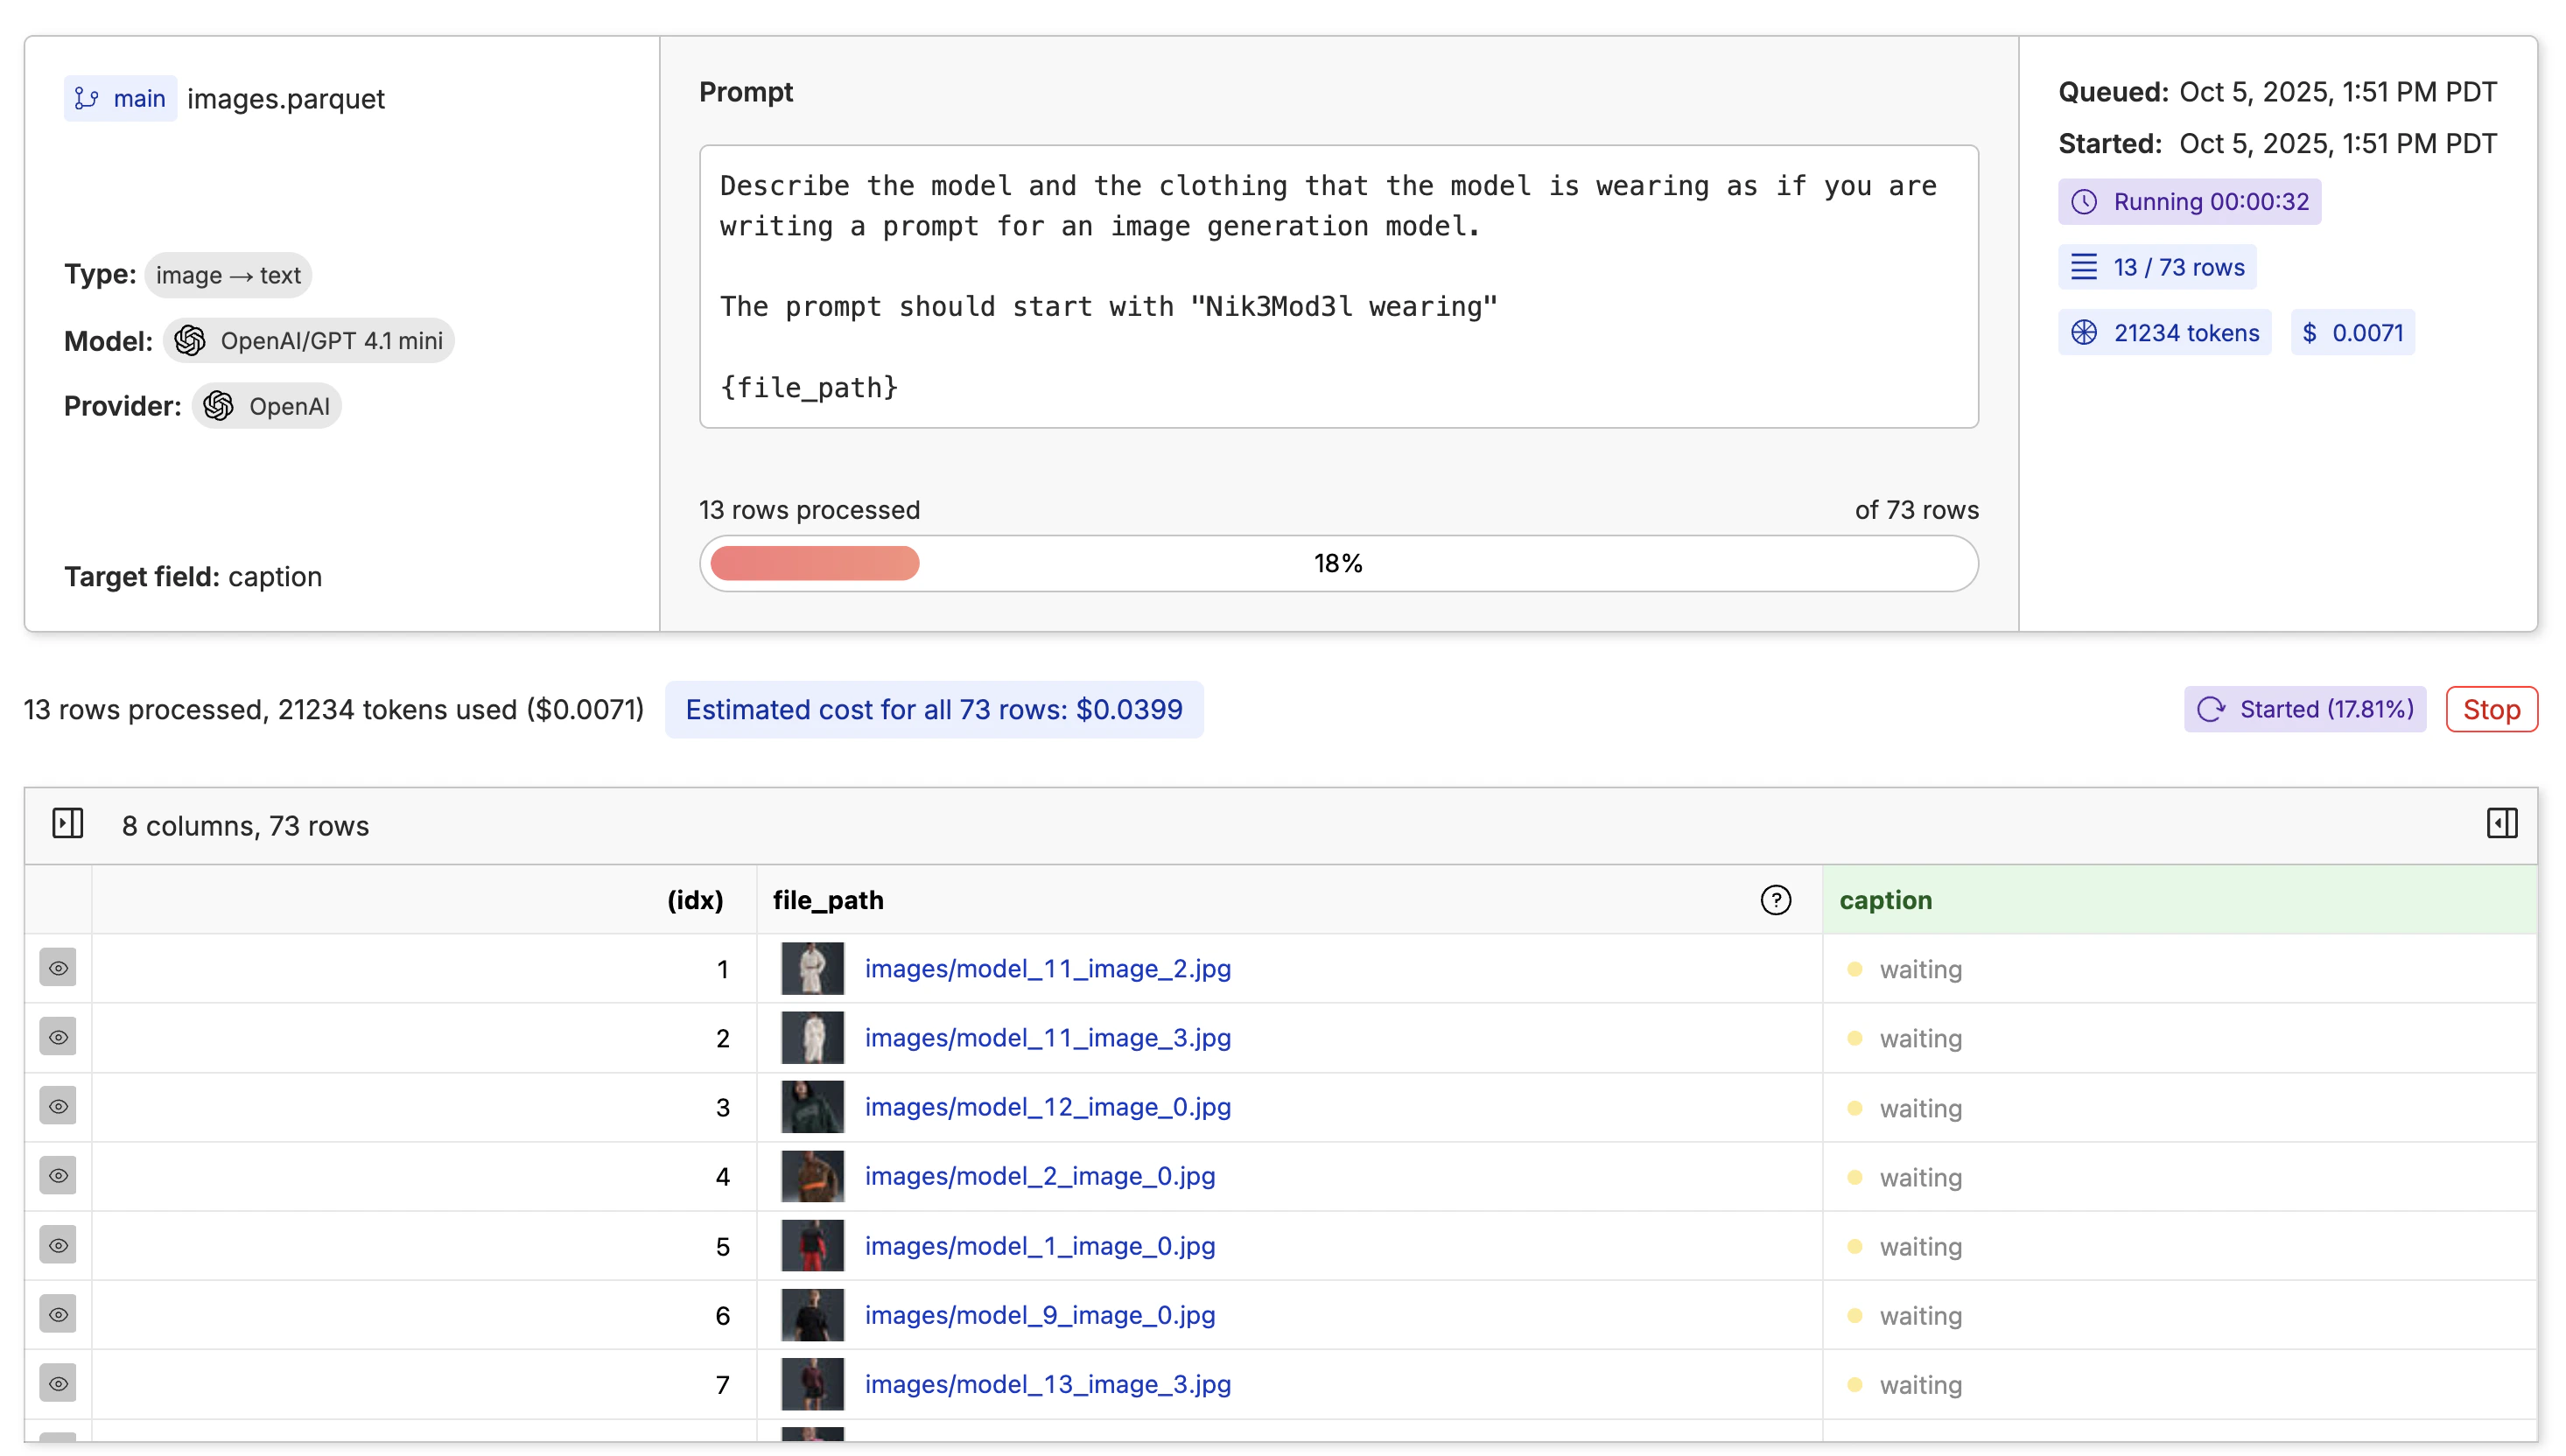2566x1456 pixels.
Task: Open the image → text type selector
Action: [x=227, y=275]
